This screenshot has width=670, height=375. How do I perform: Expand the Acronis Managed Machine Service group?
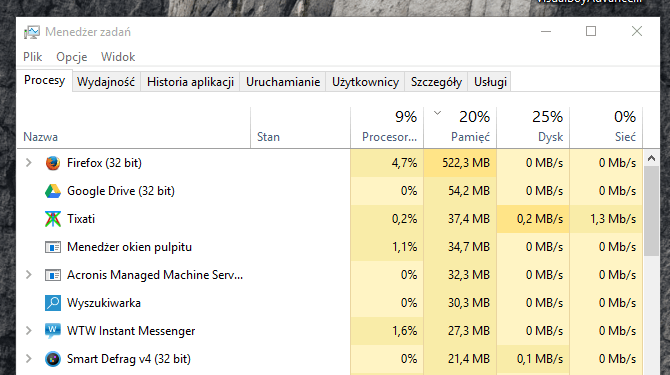click(x=29, y=275)
